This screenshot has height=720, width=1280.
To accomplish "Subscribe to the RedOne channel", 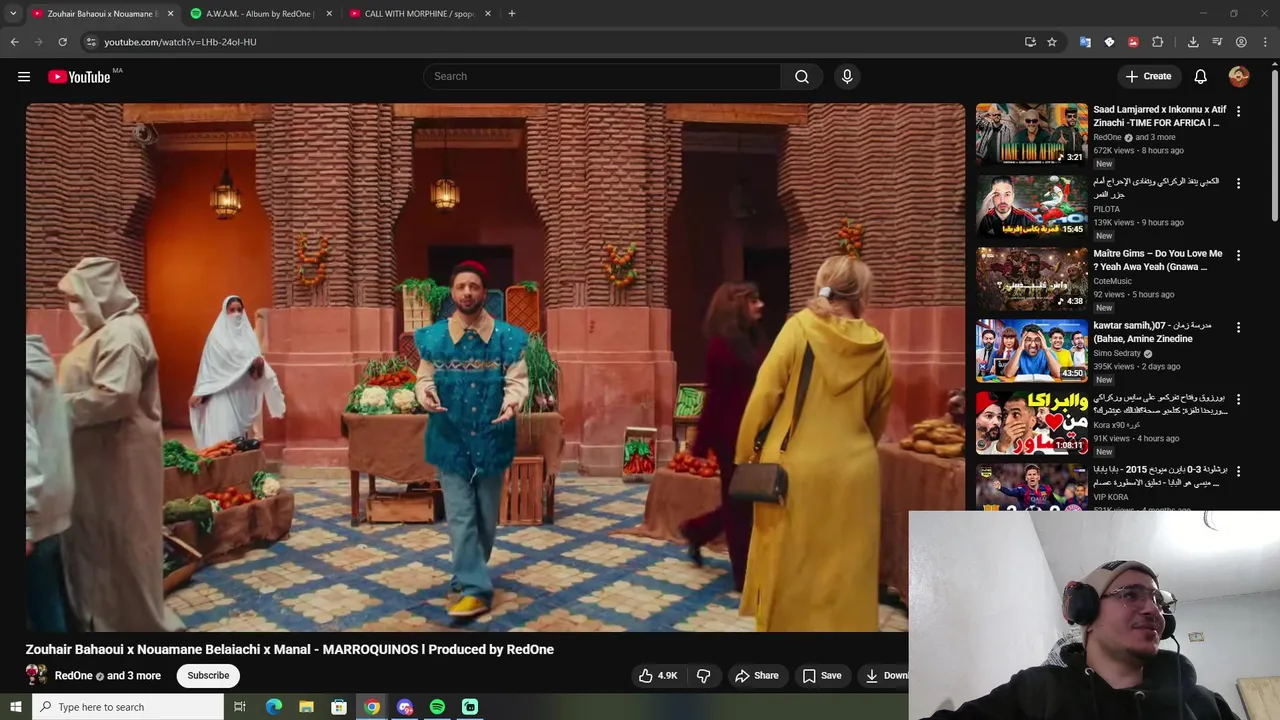I will pos(208,676).
